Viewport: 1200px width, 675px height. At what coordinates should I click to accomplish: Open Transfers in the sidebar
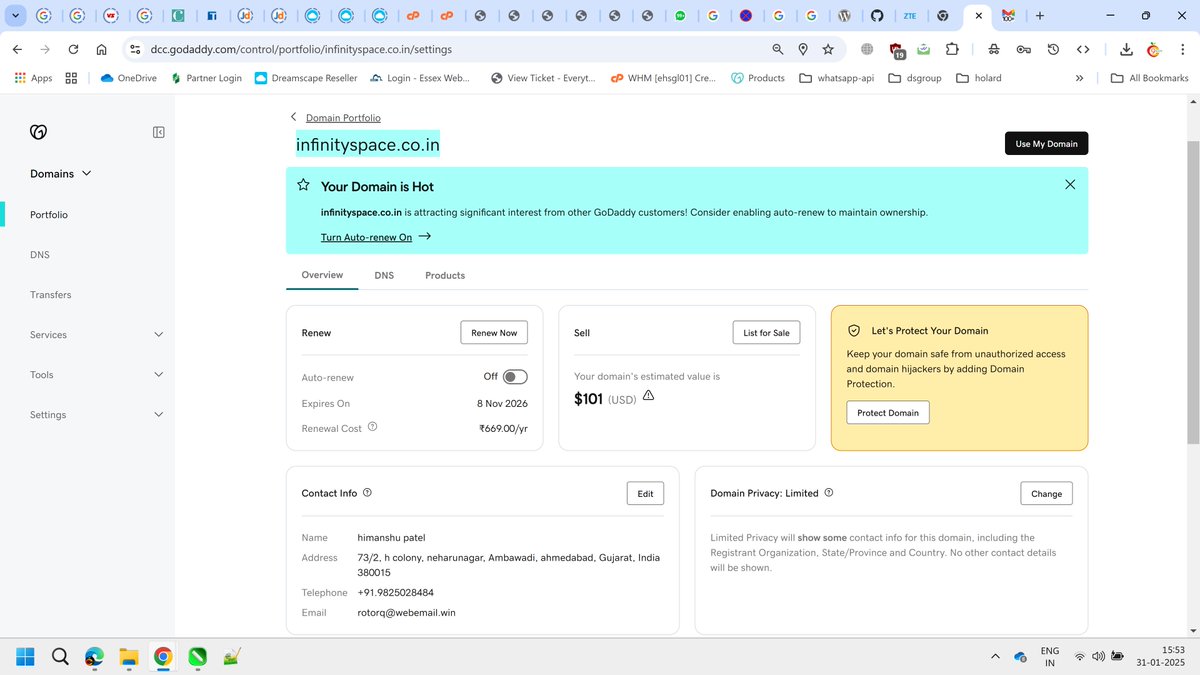51,295
